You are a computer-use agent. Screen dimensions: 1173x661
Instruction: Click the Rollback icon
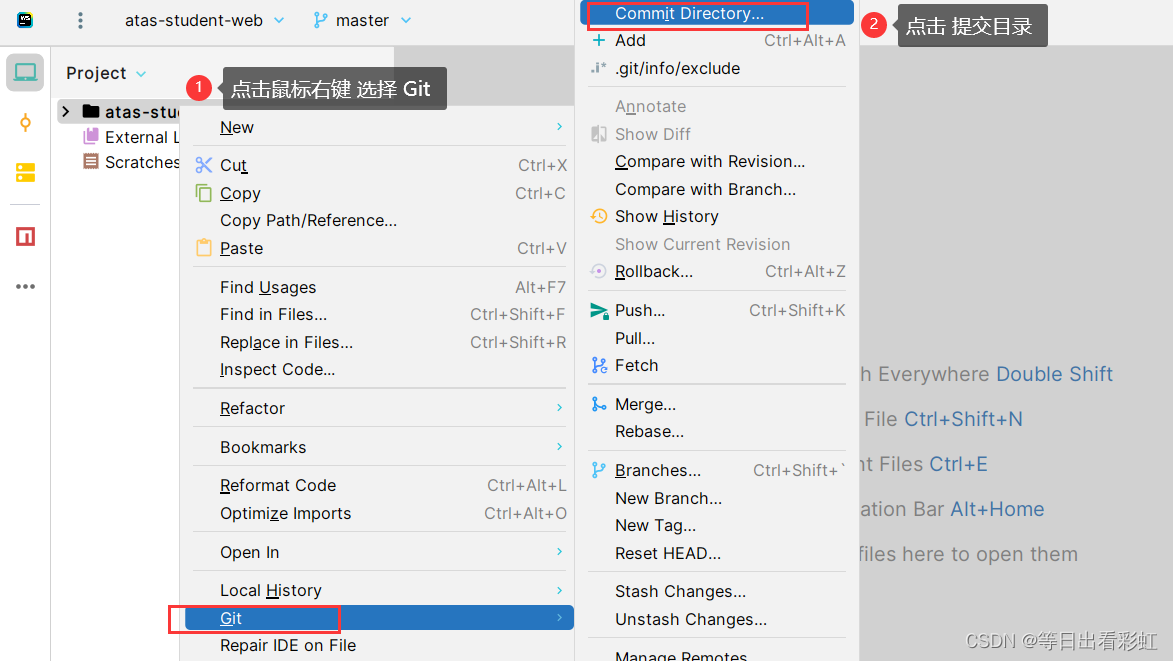click(598, 271)
